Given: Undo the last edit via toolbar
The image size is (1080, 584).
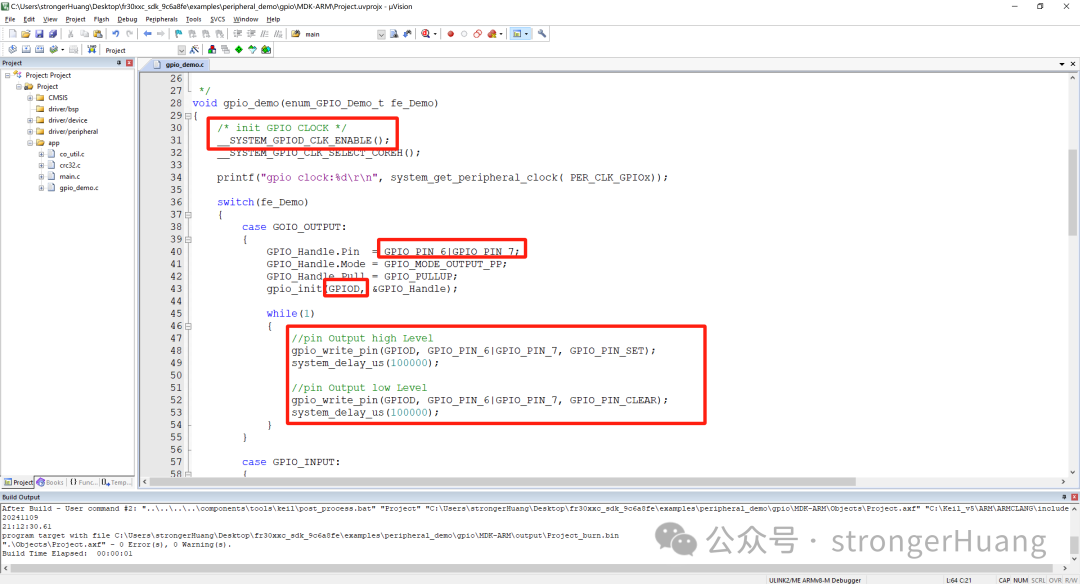Looking at the screenshot, I should 116,34.
